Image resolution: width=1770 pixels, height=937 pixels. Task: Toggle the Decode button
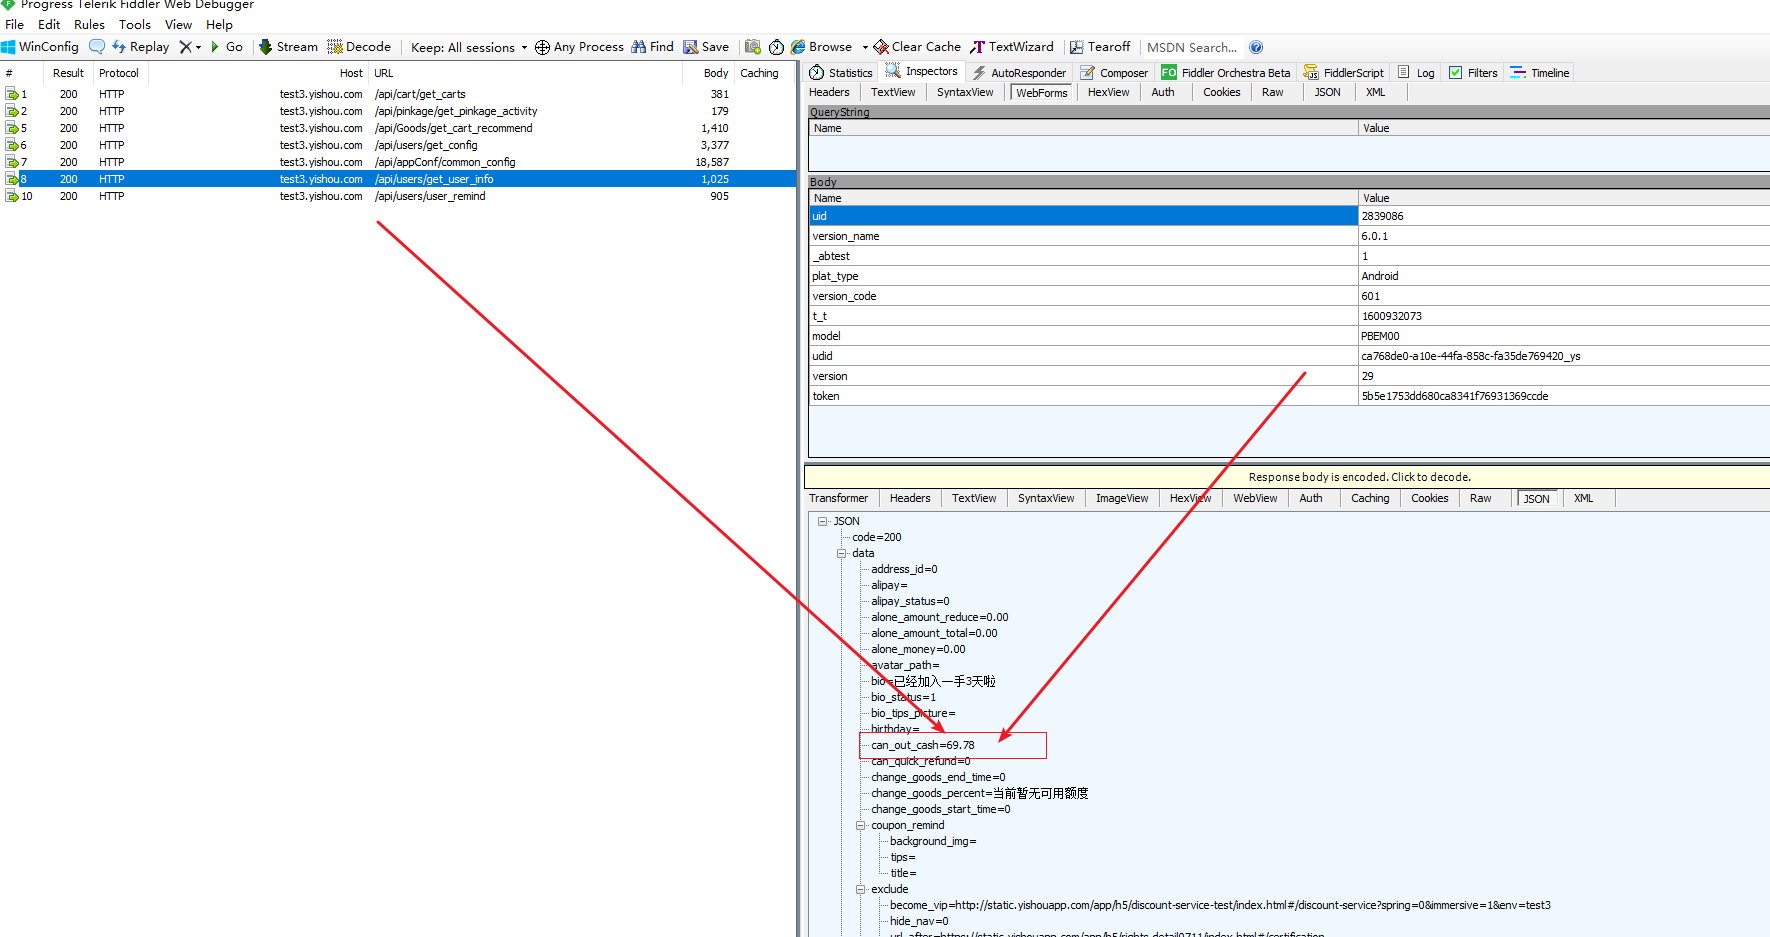pyautogui.click(x=359, y=47)
